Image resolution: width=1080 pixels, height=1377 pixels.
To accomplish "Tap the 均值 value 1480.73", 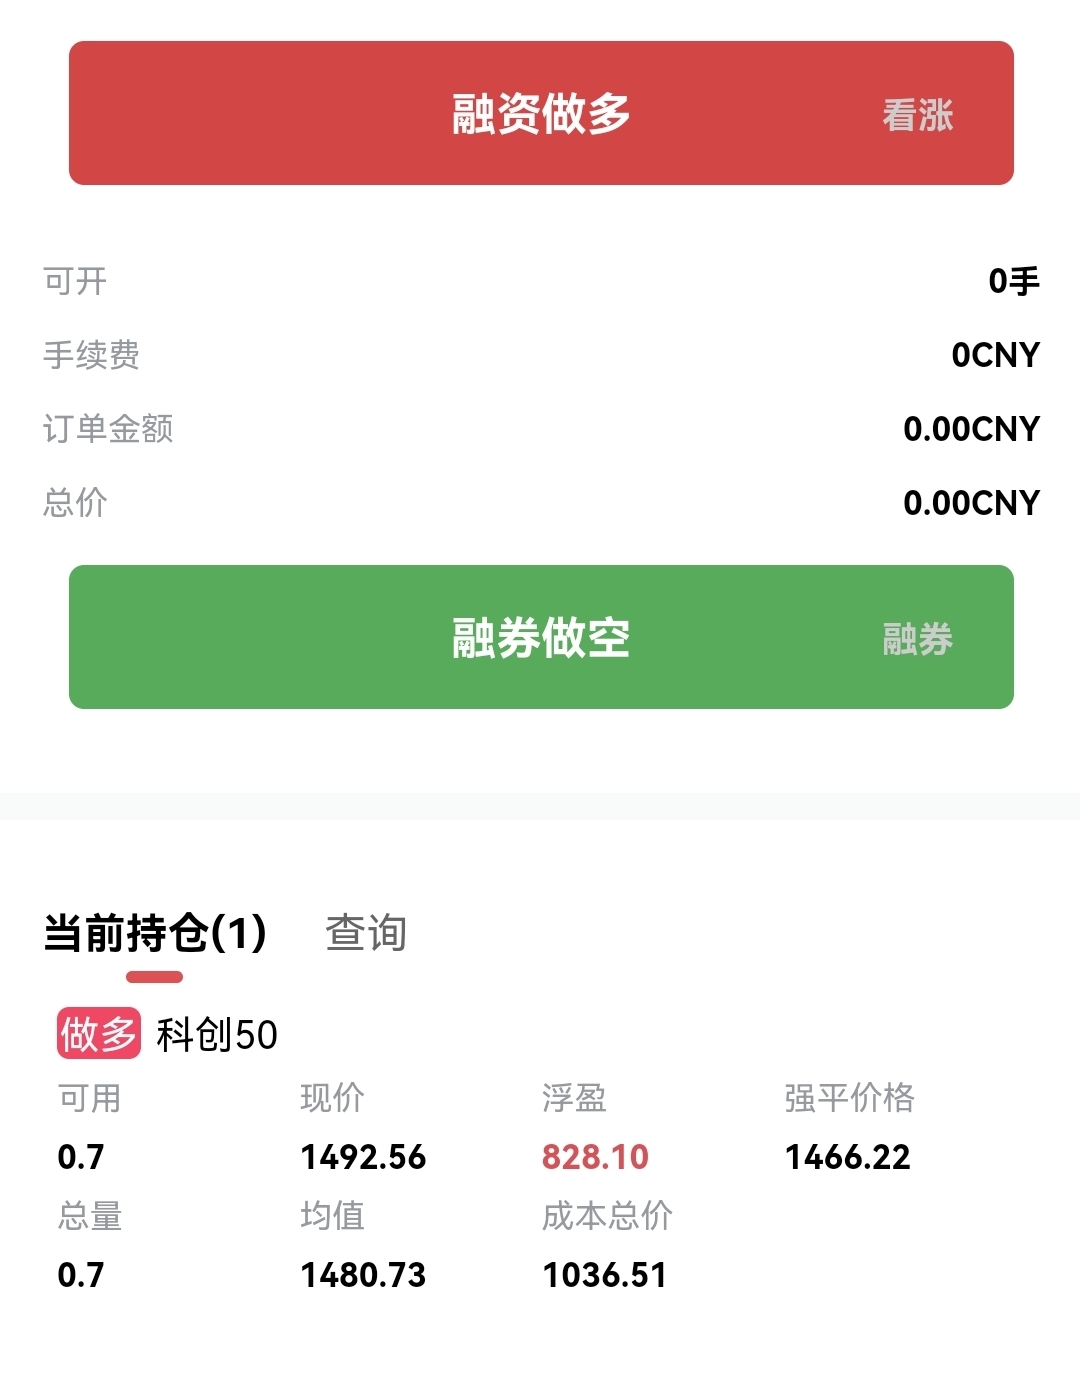I will [x=363, y=1275].
